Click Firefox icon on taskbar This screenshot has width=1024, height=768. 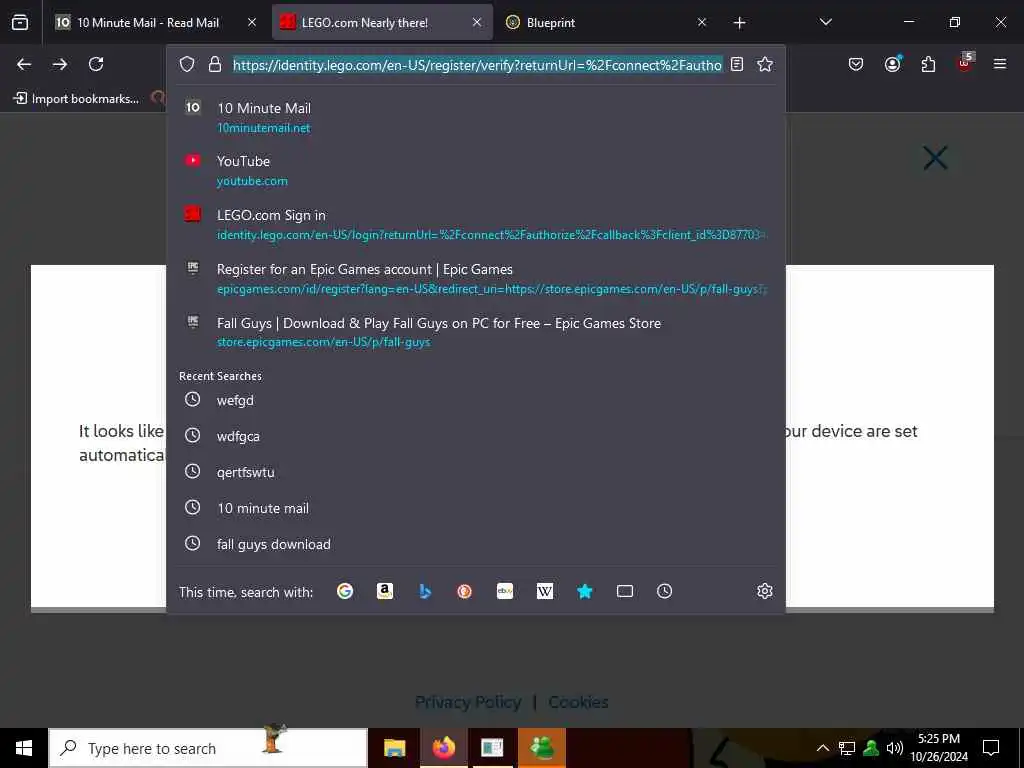[x=443, y=748]
